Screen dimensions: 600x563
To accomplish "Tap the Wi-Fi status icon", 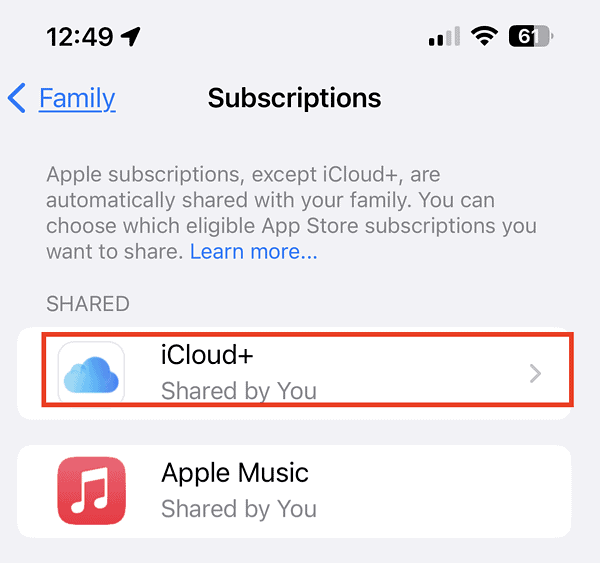I will [x=484, y=36].
